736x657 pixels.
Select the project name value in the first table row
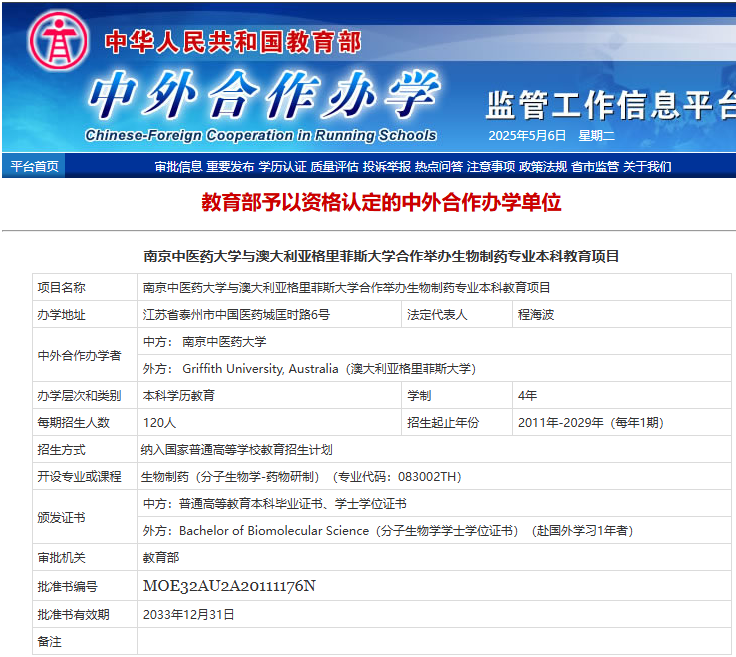click(346, 287)
